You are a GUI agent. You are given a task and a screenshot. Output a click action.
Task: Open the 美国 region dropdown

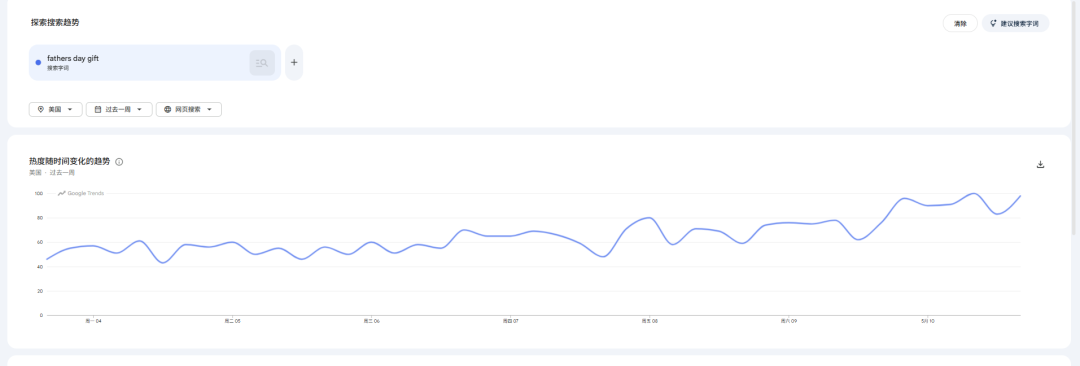pos(56,110)
